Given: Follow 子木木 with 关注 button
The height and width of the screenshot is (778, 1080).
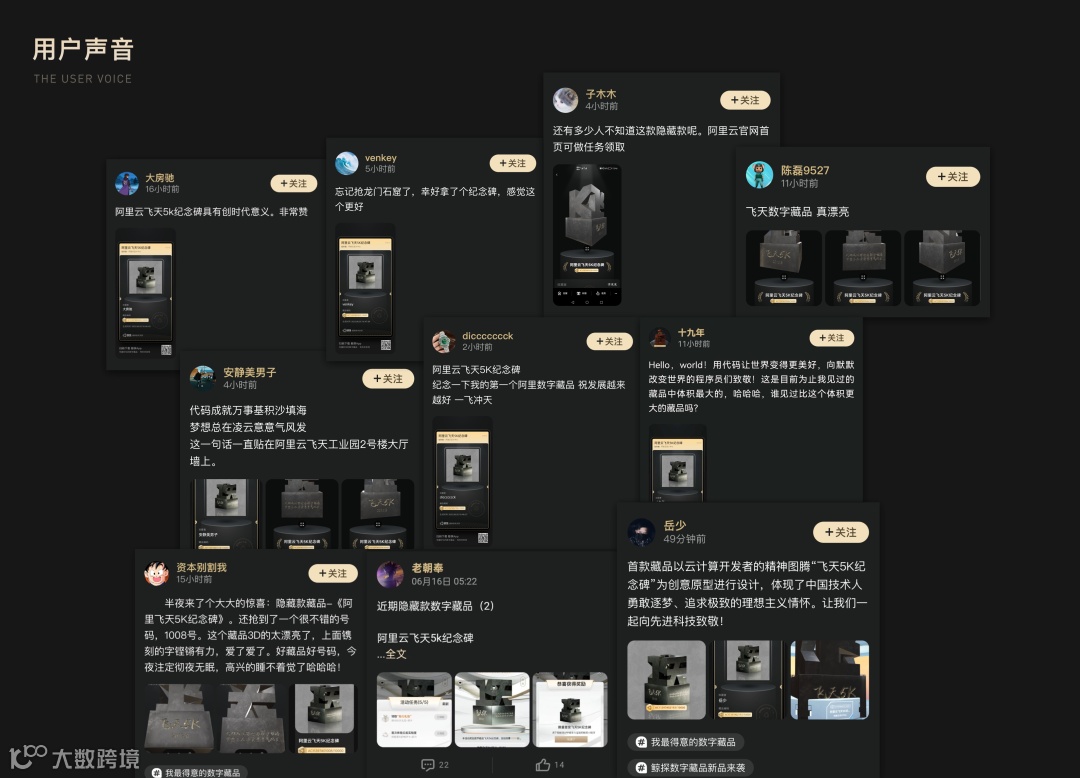Looking at the screenshot, I should 745,100.
